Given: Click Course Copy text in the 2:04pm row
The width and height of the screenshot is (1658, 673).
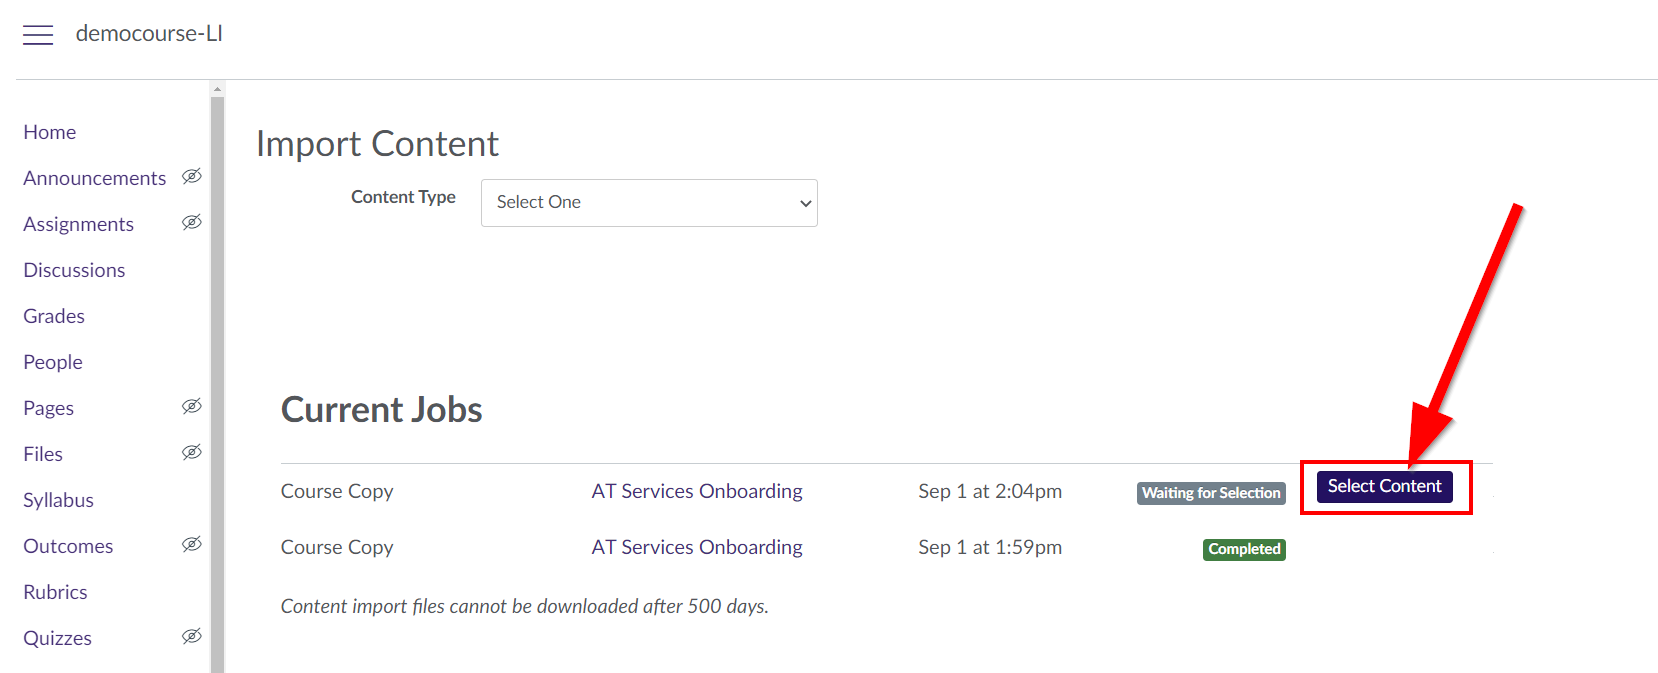Looking at the screenshot, I should 337,491.
